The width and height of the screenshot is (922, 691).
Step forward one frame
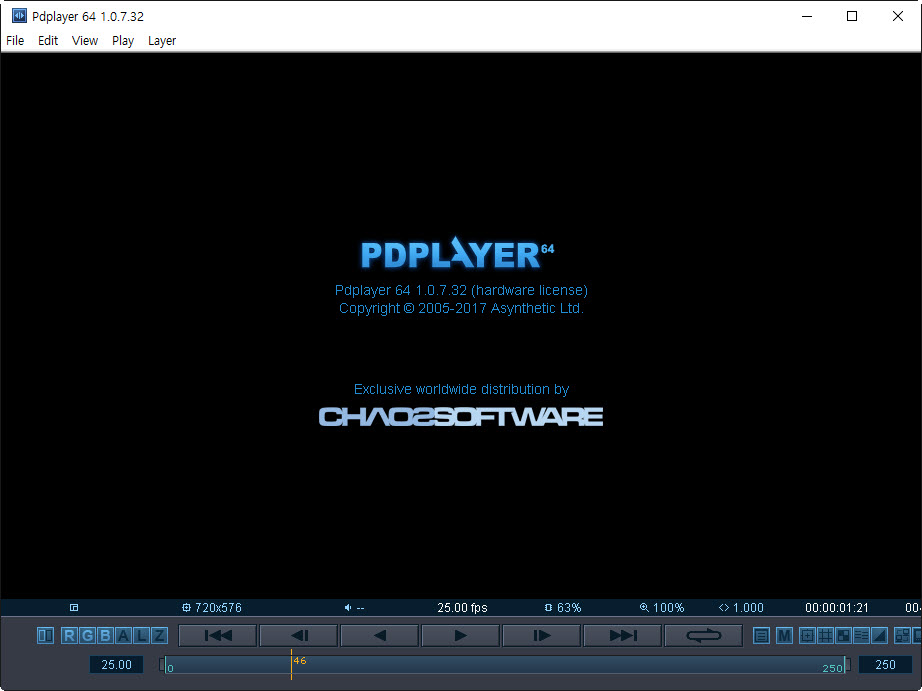pyautogui.click(x=542, y=636)
